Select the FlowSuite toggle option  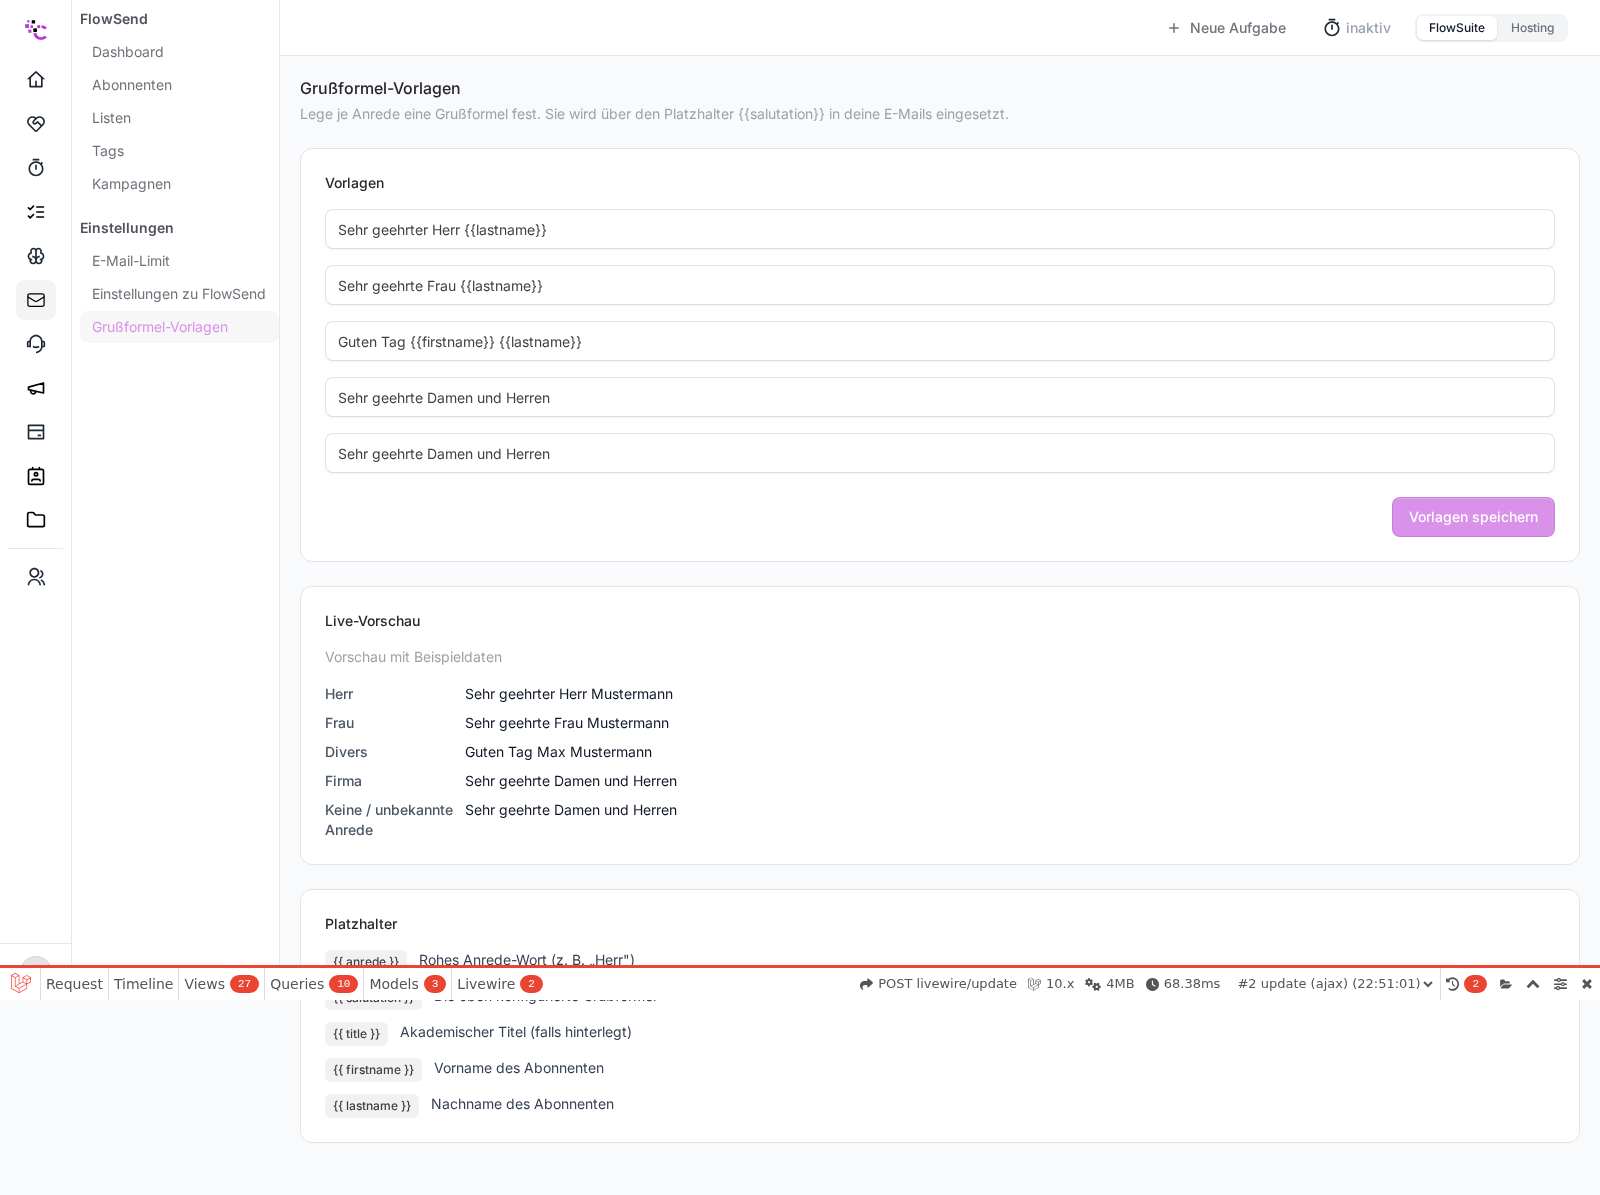1456,28
